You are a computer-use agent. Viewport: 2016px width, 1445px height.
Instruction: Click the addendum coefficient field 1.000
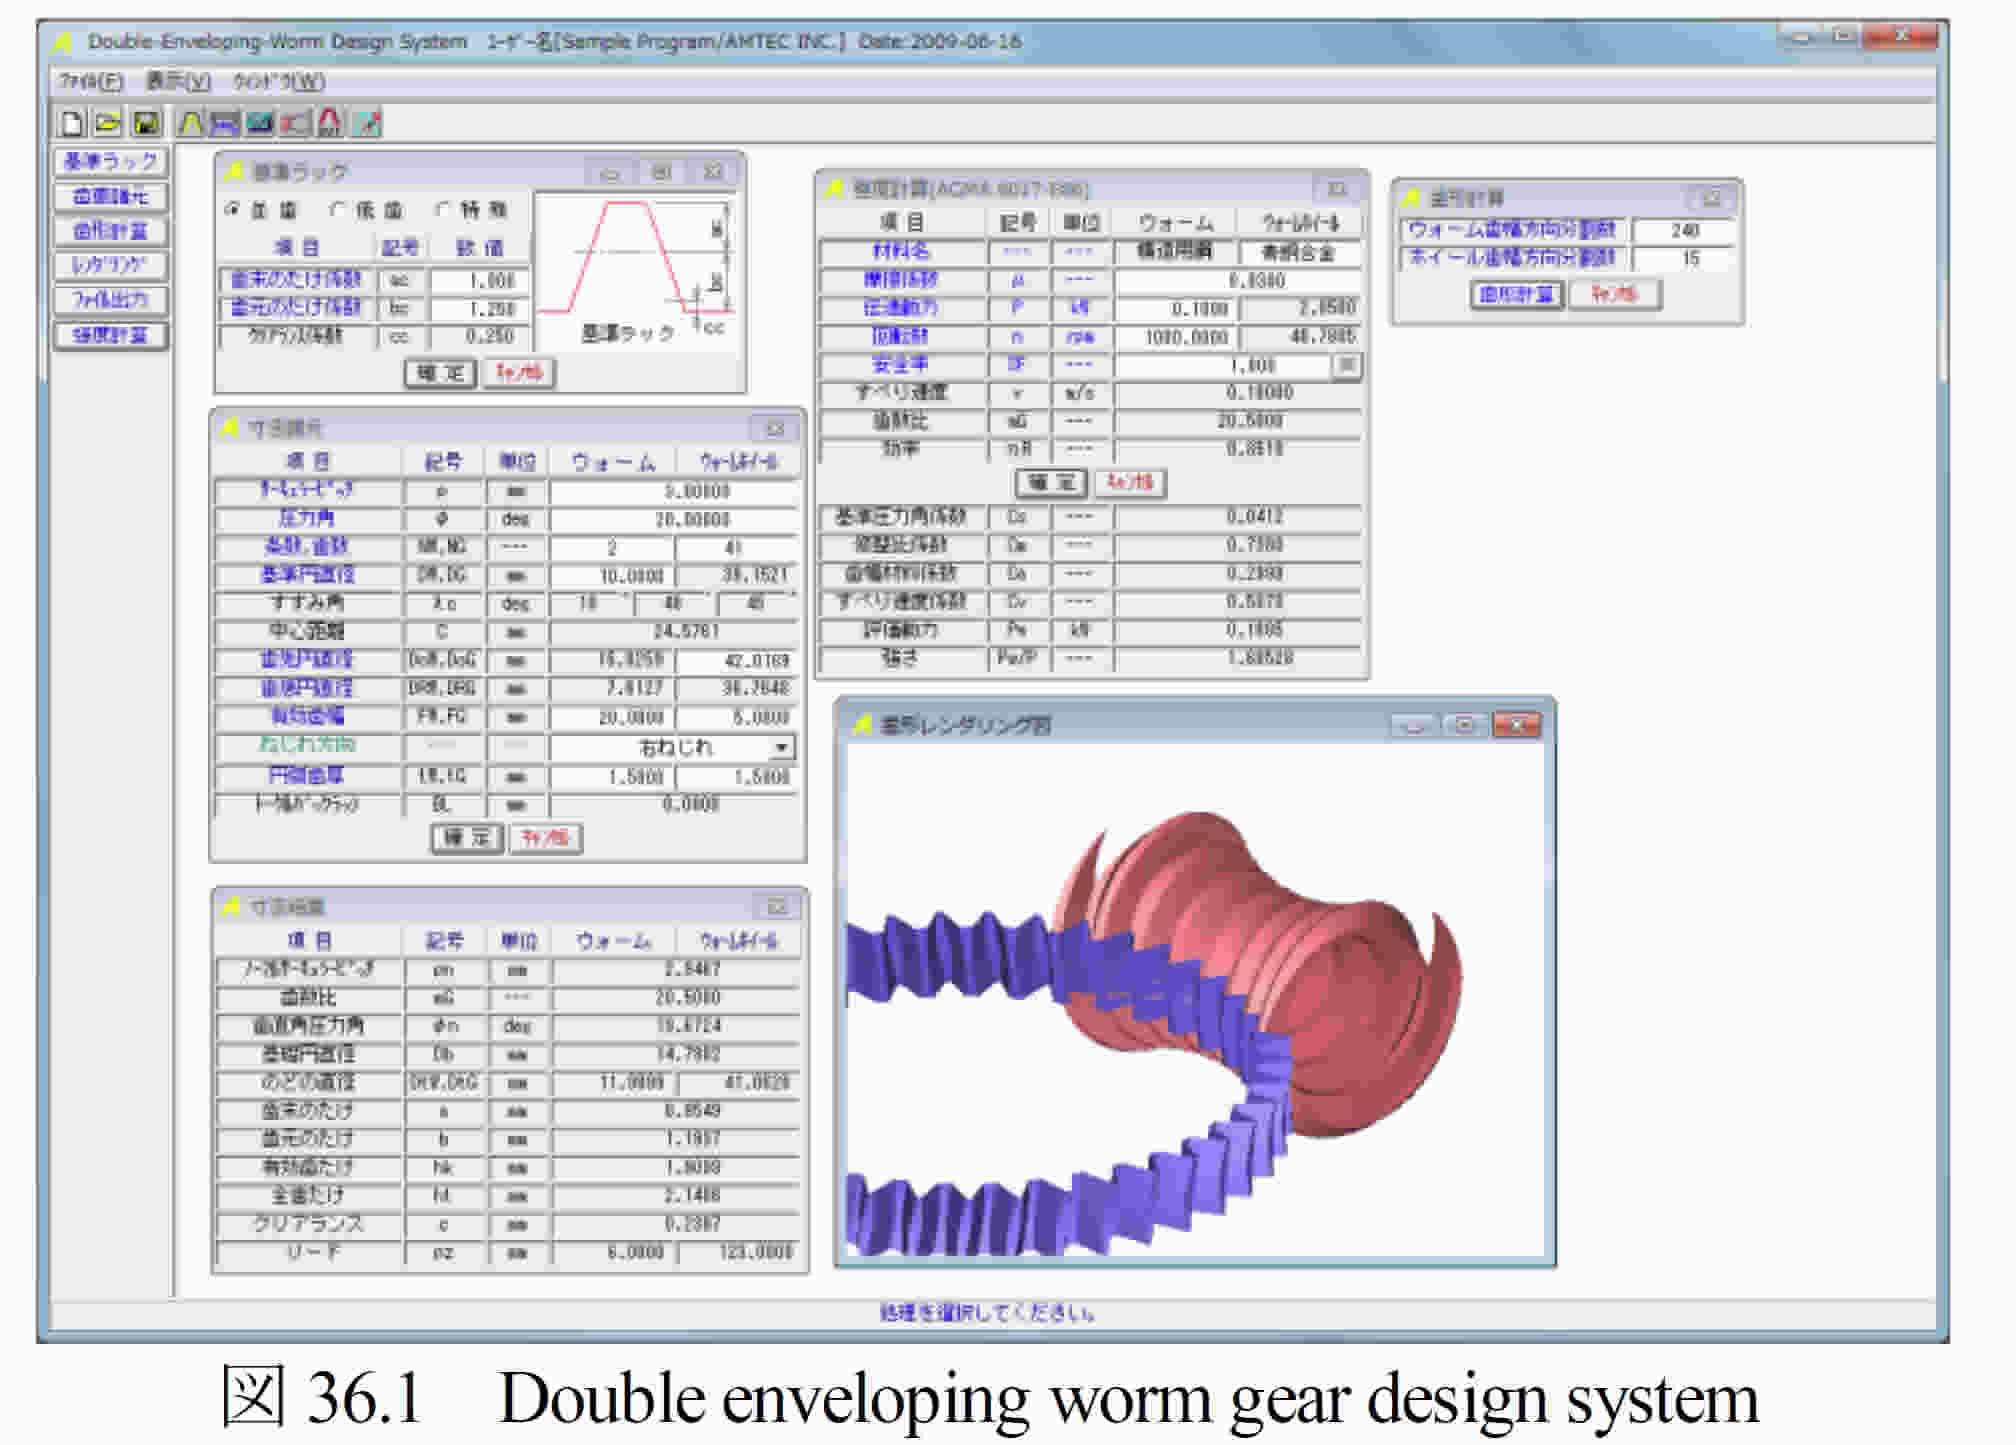[x=481, y=281]
